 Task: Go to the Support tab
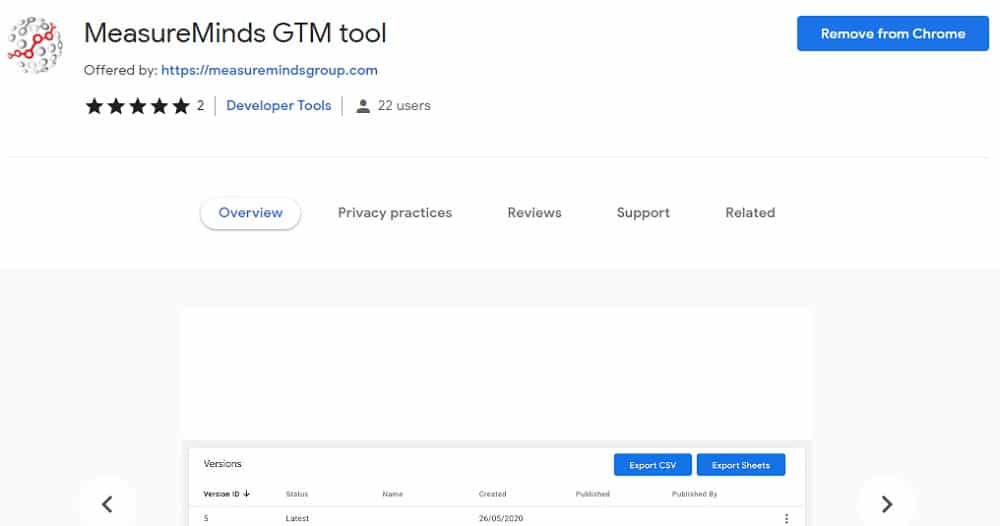[643, 213]
